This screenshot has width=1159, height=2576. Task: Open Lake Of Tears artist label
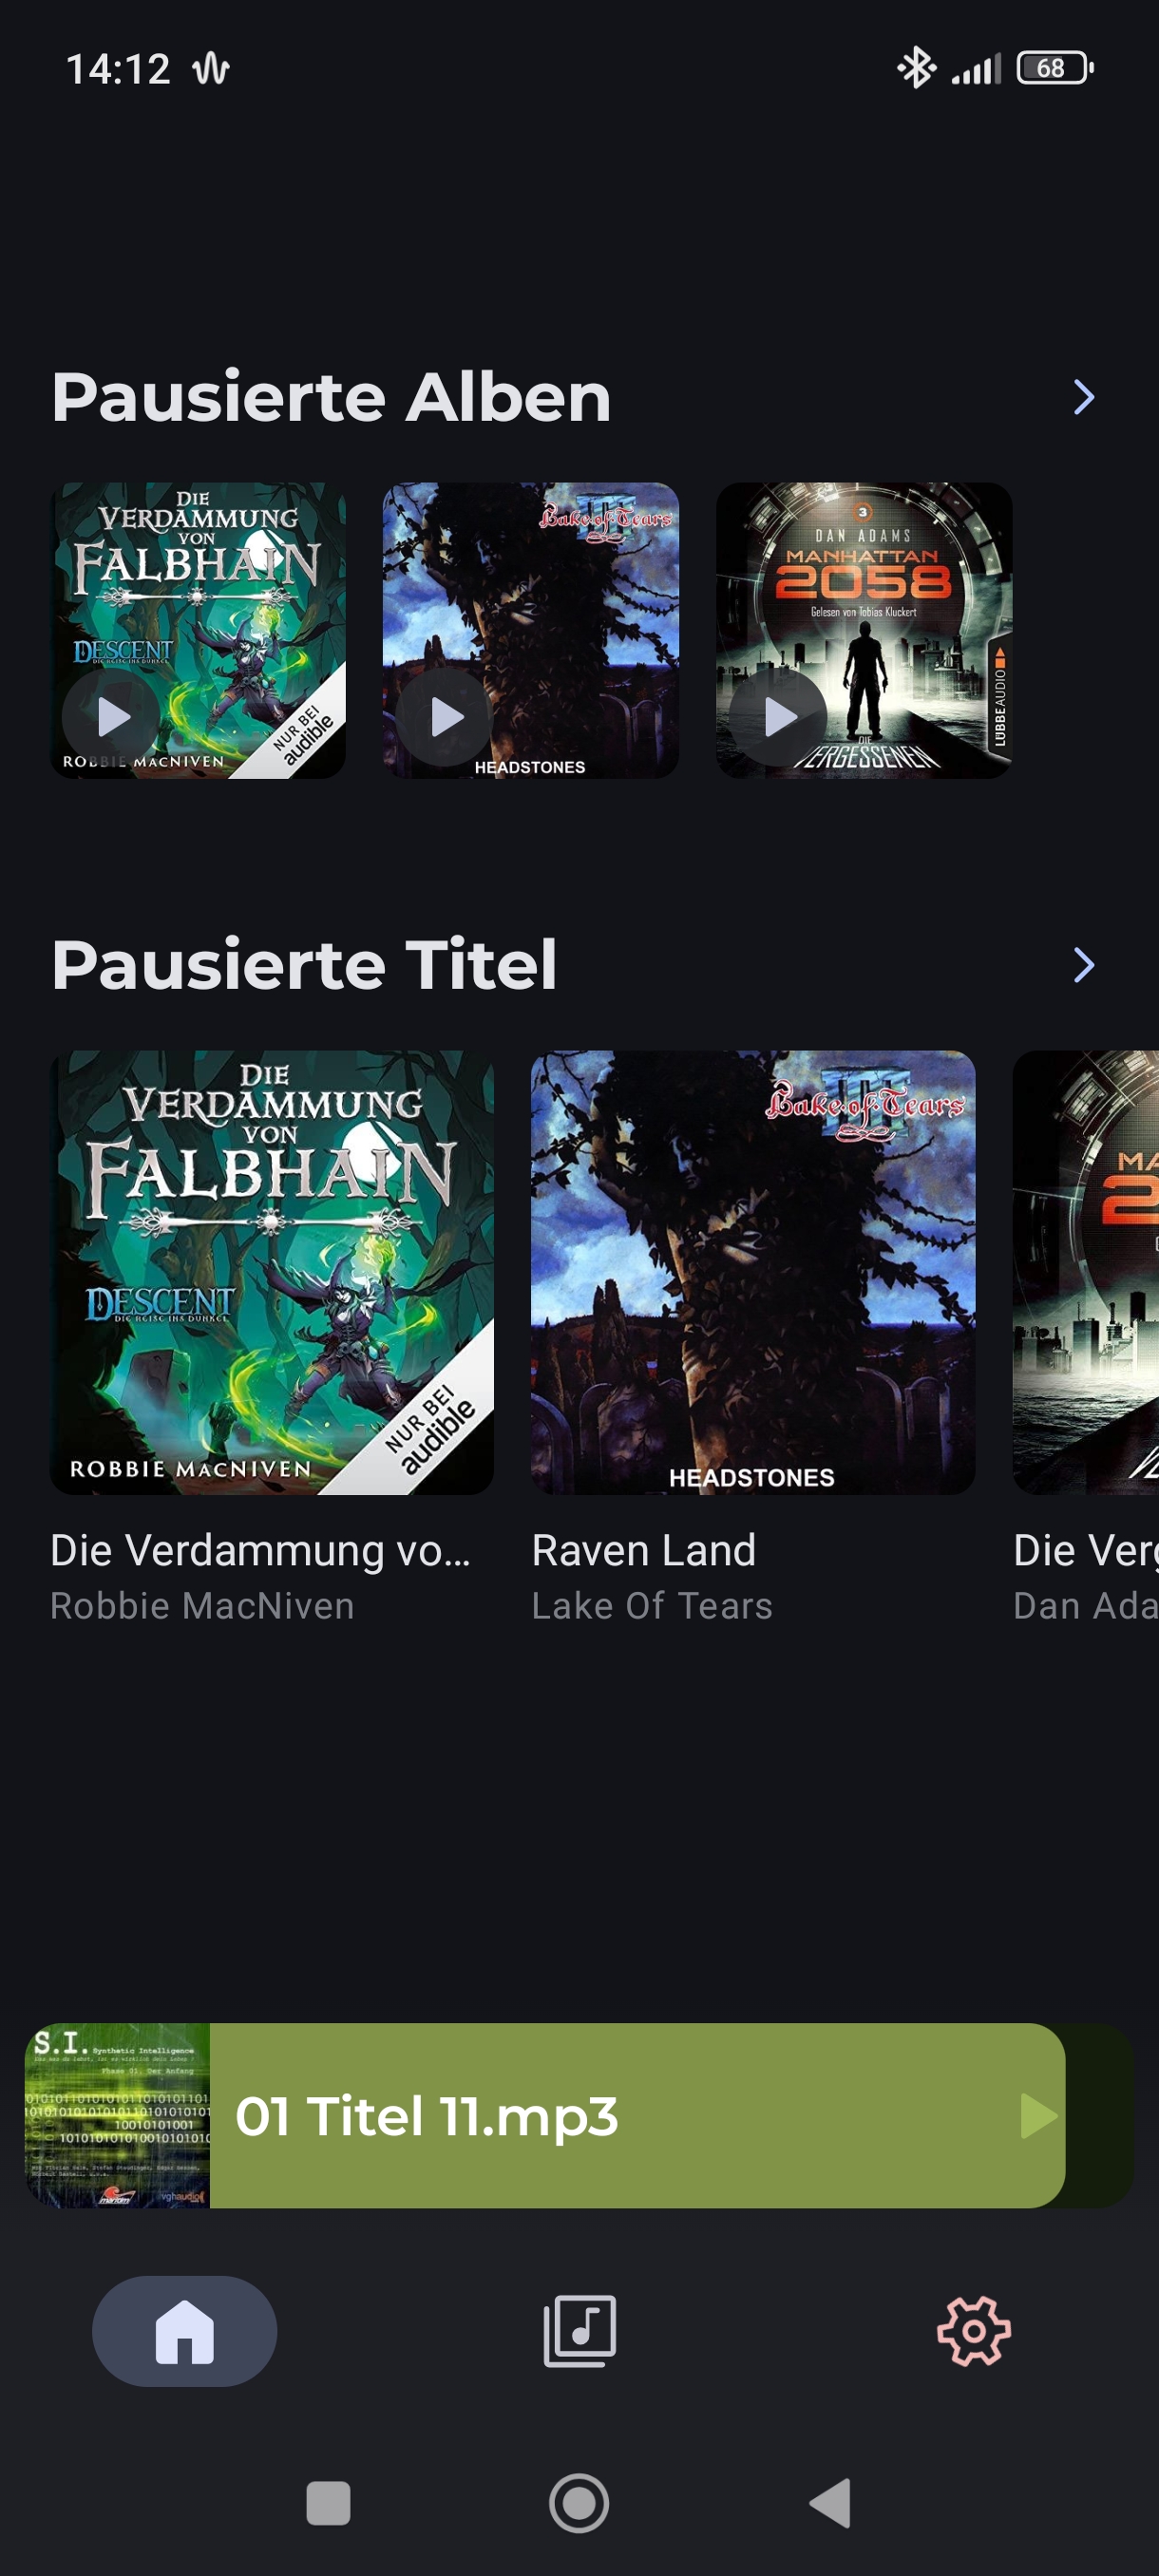point(652,1606)
